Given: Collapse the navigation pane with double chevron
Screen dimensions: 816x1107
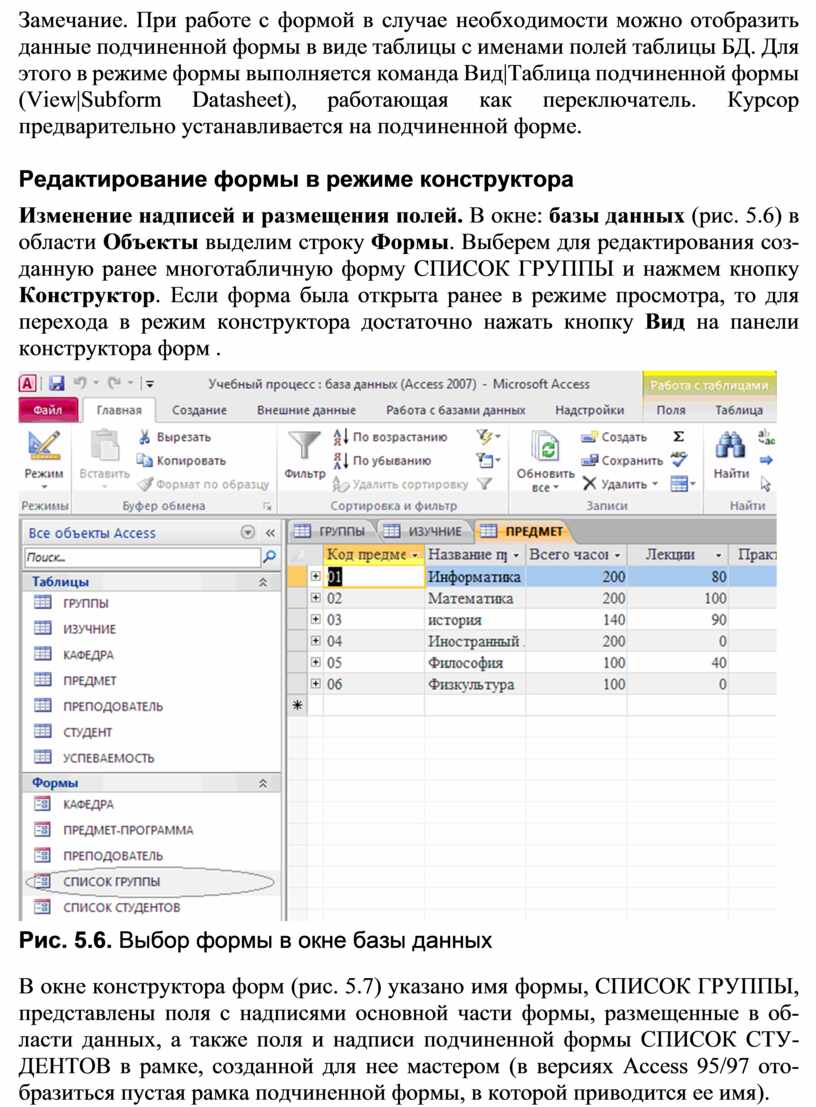Looking at the screenshot, I should pyautogui.click(x=270, y=533).
